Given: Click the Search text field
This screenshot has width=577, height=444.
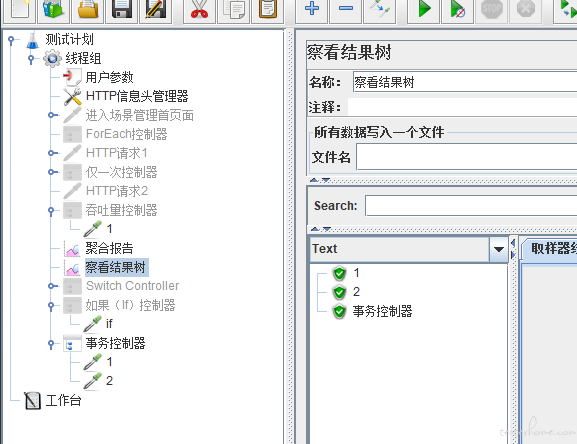Looking at the screenshot, I should coord(471,205).
